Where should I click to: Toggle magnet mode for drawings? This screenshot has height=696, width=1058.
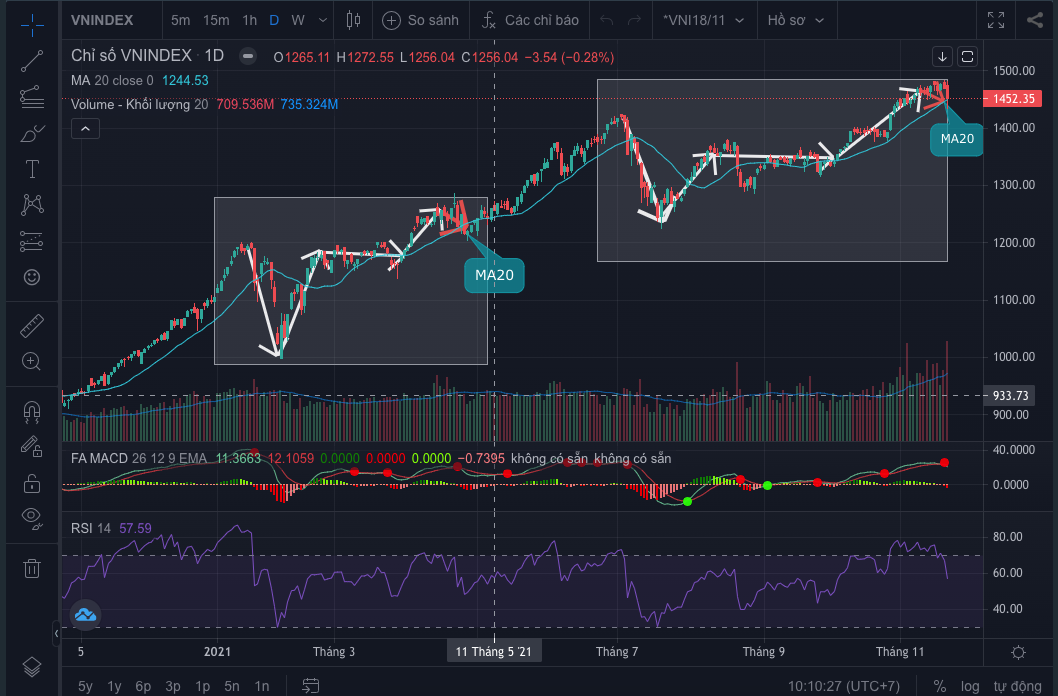point(32,410)
